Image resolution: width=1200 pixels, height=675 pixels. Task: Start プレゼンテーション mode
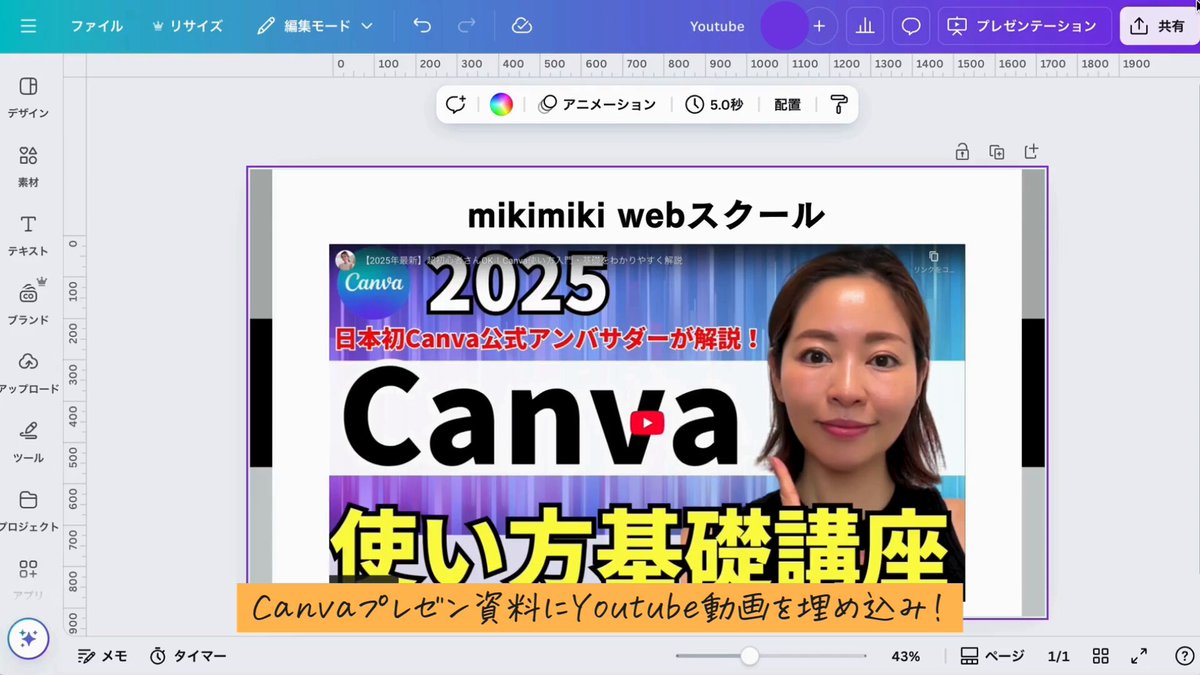pyautogui.click(x=1022, y=25)
